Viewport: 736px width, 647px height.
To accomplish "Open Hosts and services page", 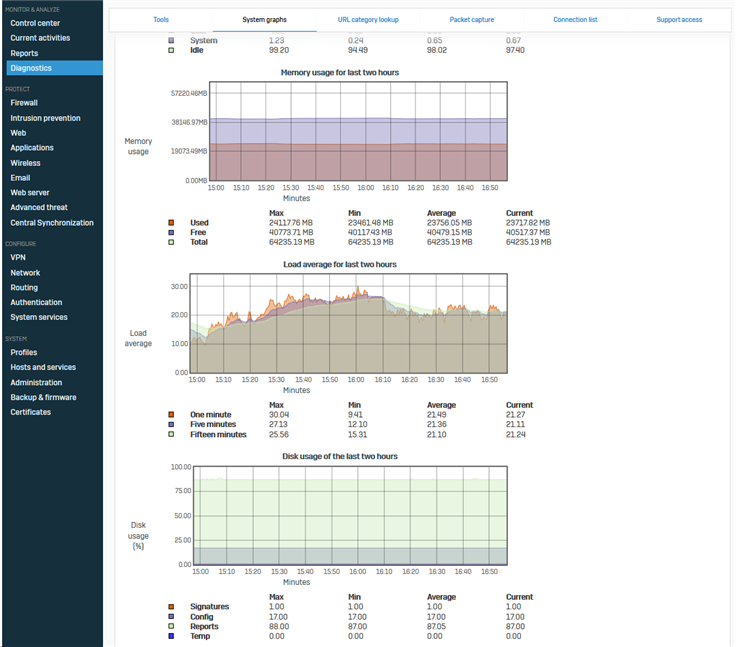I will [43, 367].
